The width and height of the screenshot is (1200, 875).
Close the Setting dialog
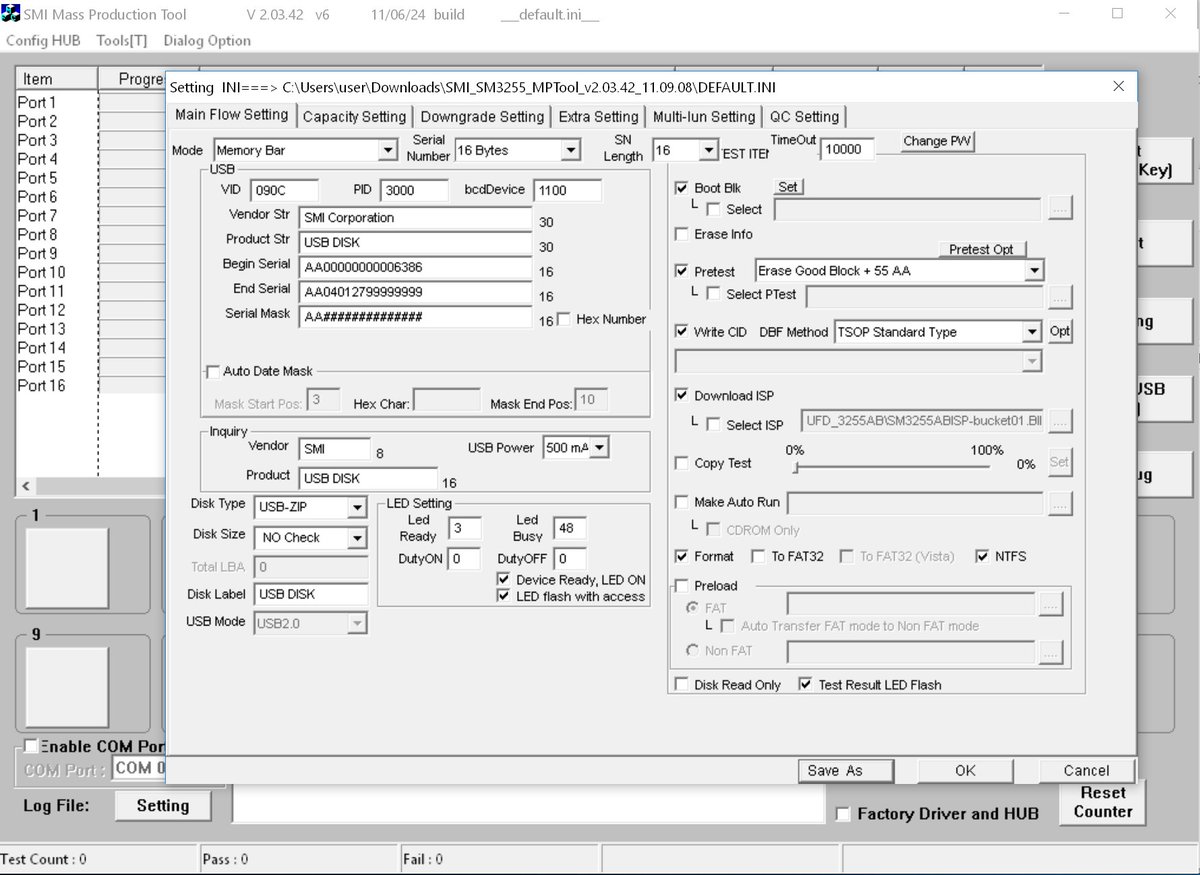click(x=1118, y=86)
